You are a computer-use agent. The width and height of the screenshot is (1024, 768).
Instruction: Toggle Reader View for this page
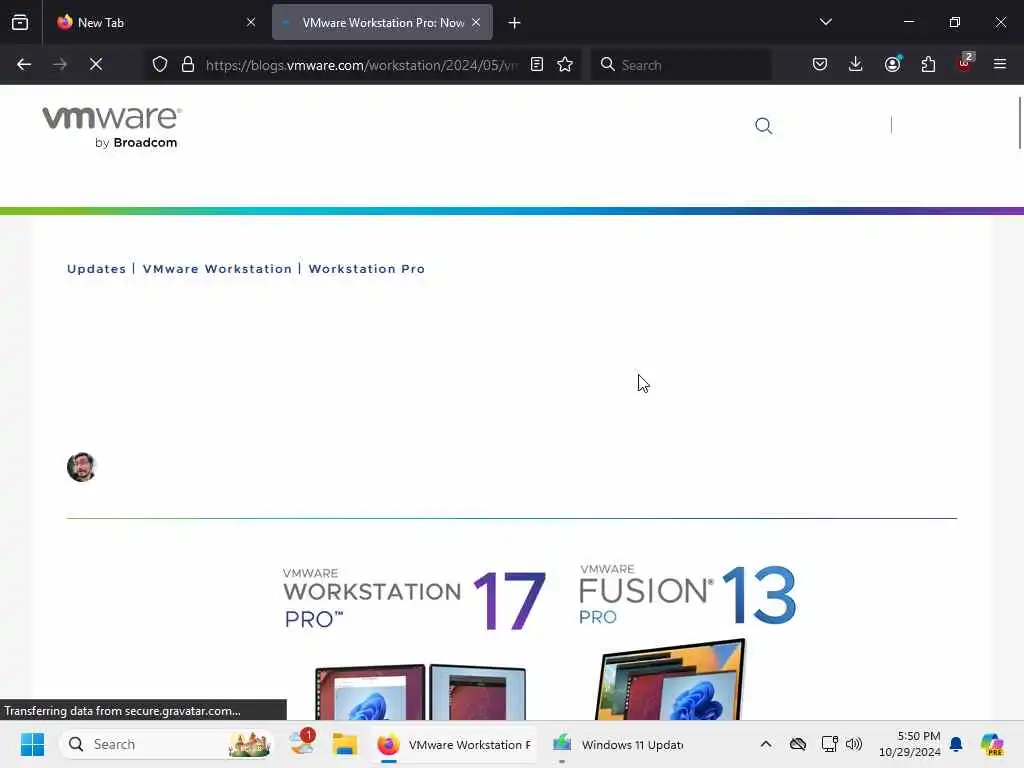coord(537,65)
